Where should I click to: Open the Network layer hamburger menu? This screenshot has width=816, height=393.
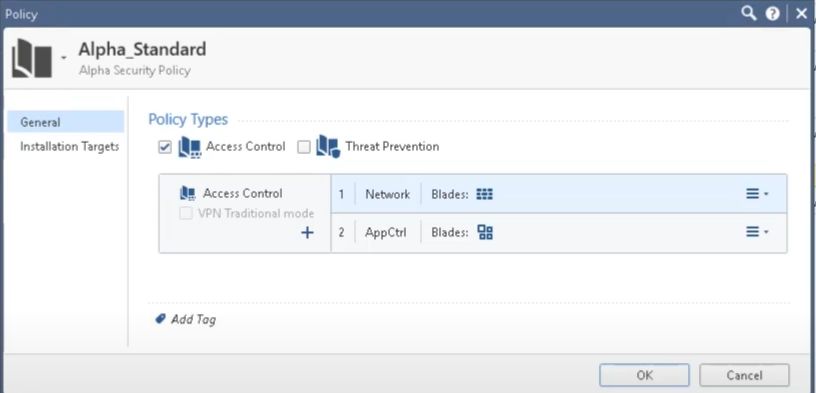(757, 194)
